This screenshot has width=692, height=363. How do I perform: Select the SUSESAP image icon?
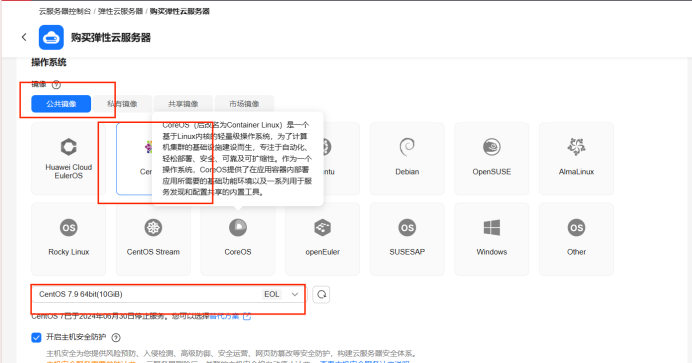point(407,228)
